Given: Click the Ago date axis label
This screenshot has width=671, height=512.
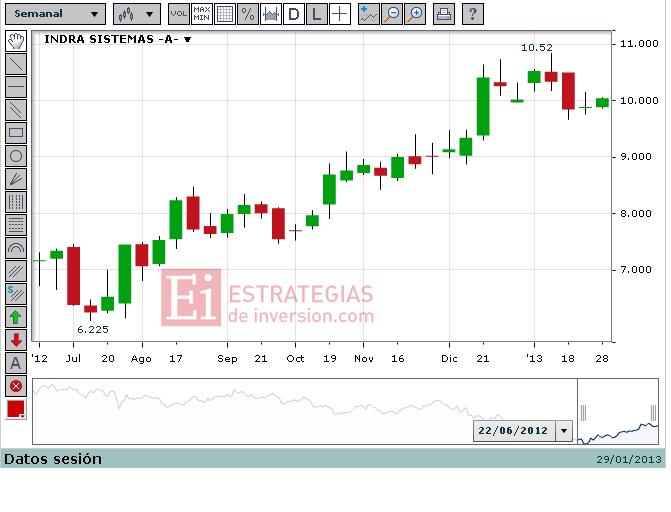Looking at the screenshot, I should pyautogui.click(x=141, y=359).
